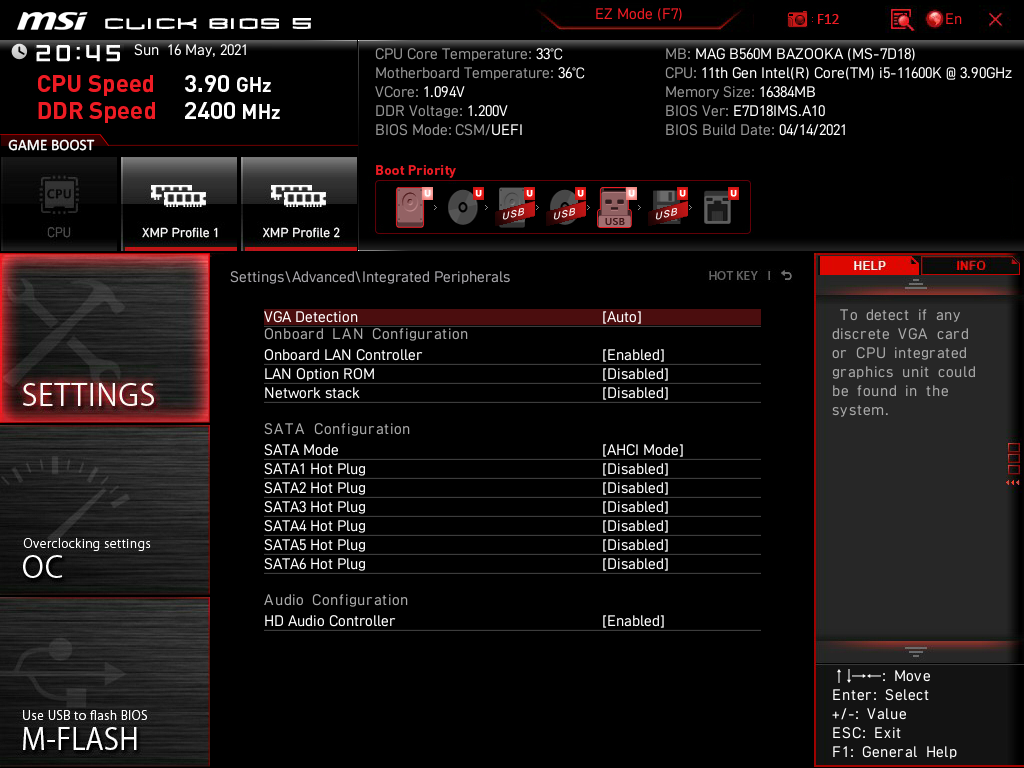Switch to EZ Mode (F7)
The image size is (1024, 768).
(638, 14)
